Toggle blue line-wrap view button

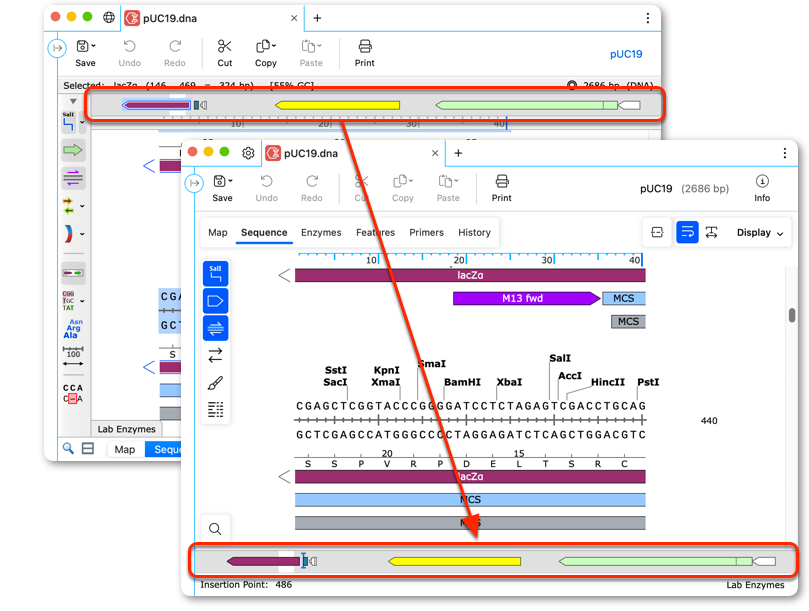(687, 232)
